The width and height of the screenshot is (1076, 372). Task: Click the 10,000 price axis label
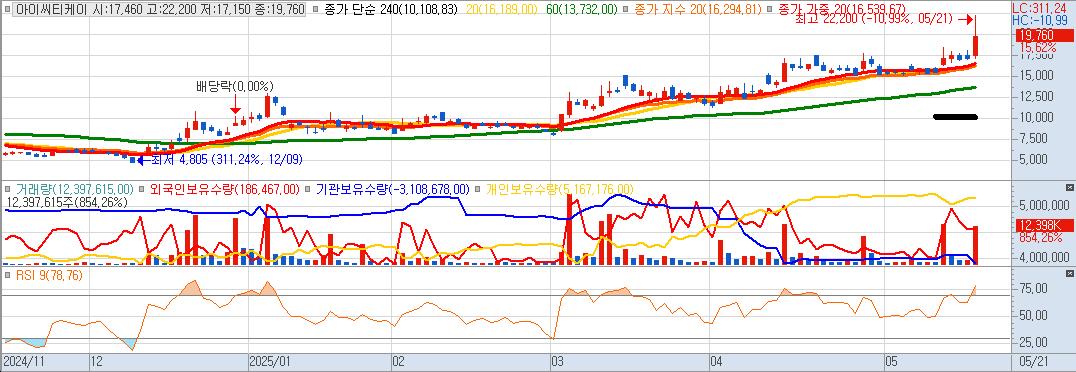tap(1037, 117)
